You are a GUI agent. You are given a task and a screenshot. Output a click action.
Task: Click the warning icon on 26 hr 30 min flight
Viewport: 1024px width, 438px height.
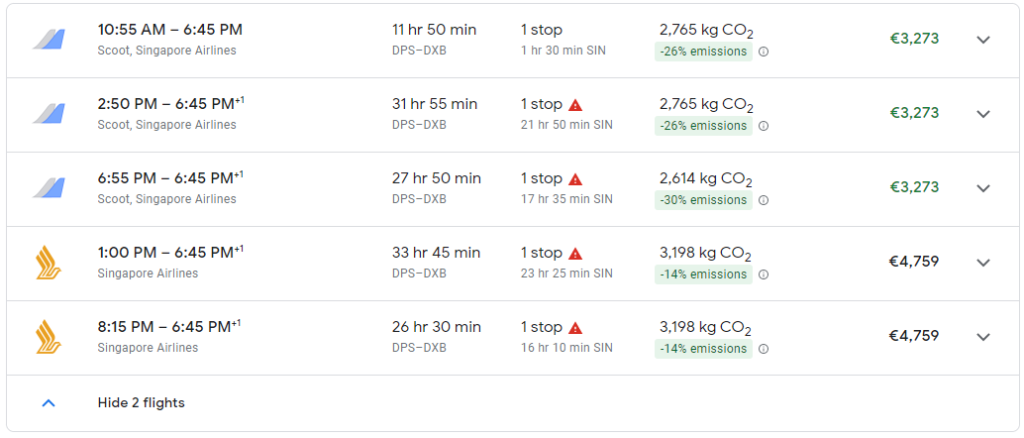pos(575,328)
